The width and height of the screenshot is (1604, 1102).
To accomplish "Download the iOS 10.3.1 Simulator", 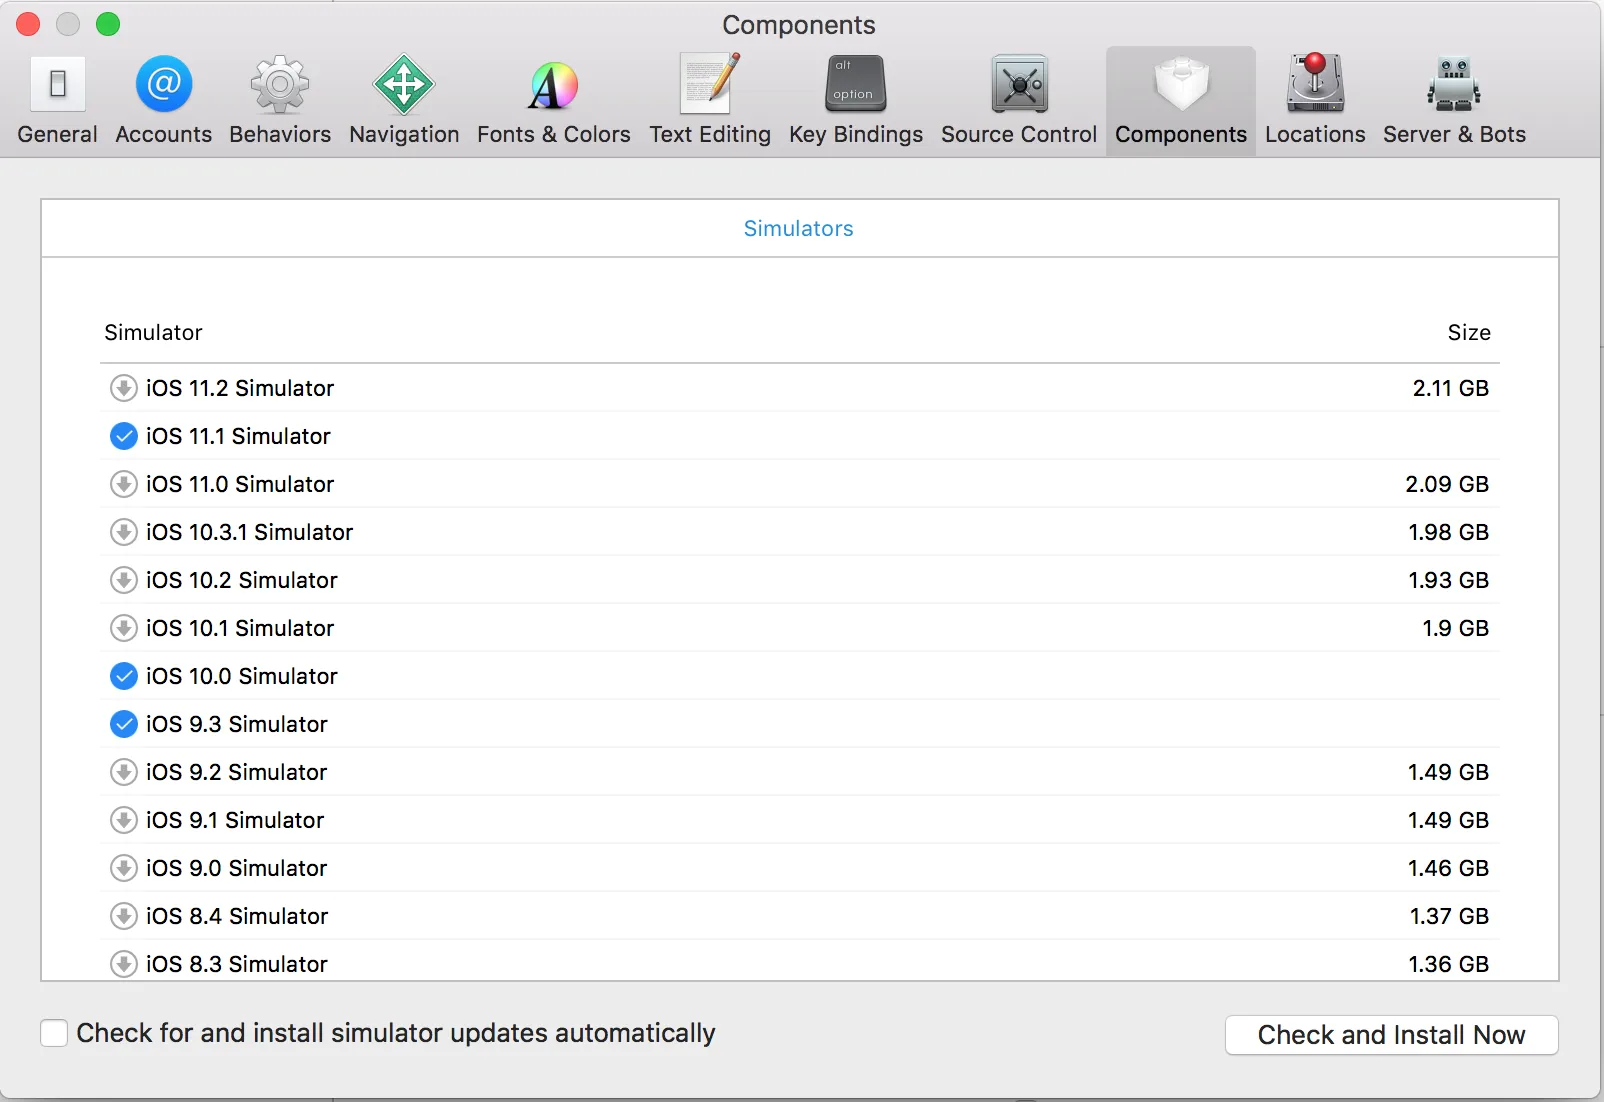I will pyautogui.click(x=123, y=532).
